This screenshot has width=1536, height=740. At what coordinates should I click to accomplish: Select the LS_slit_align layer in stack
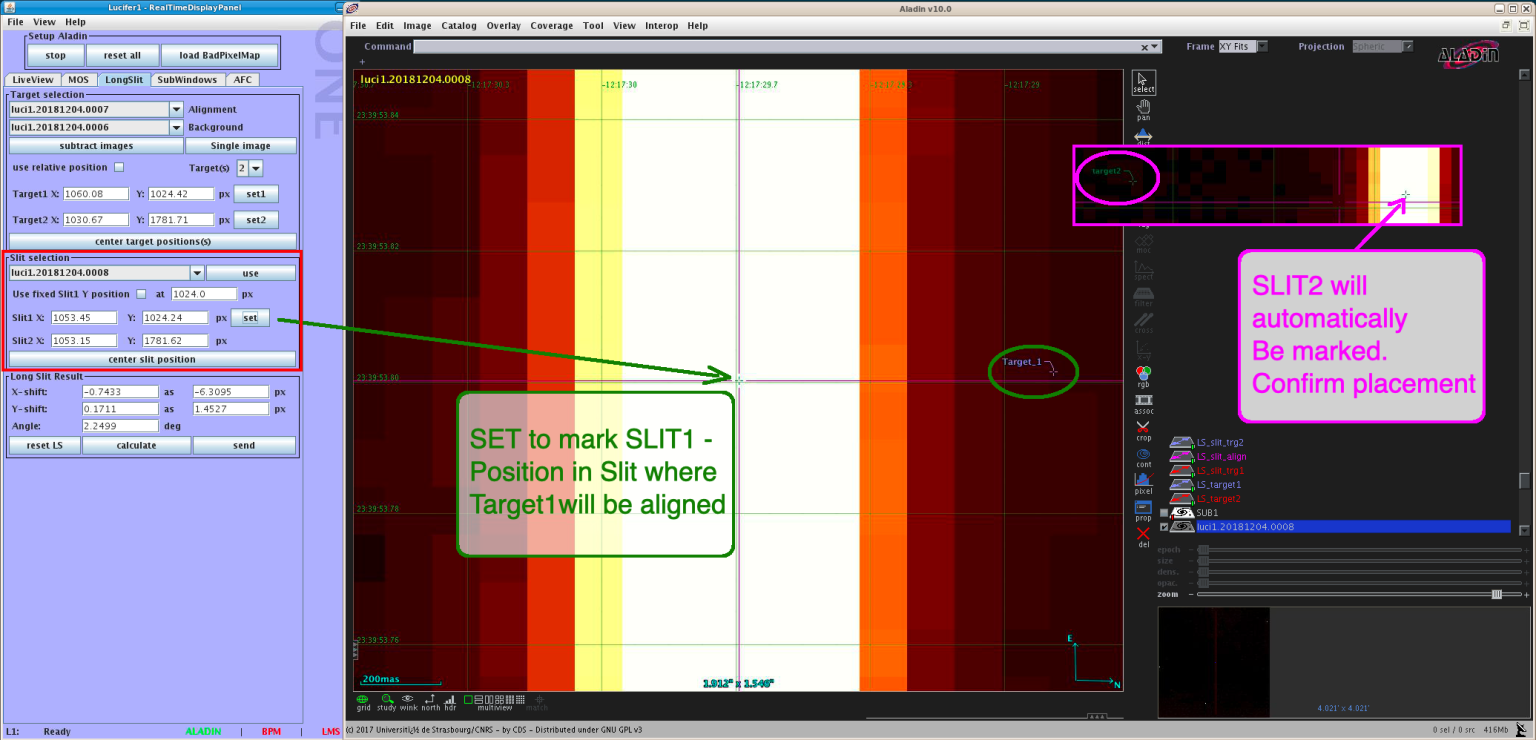pos(1220,457)
